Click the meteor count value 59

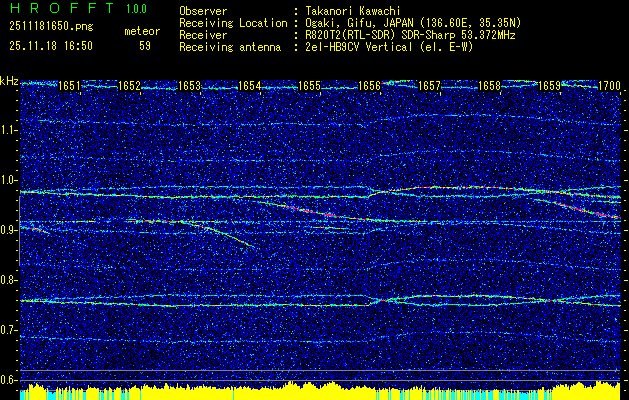(146, 45)
